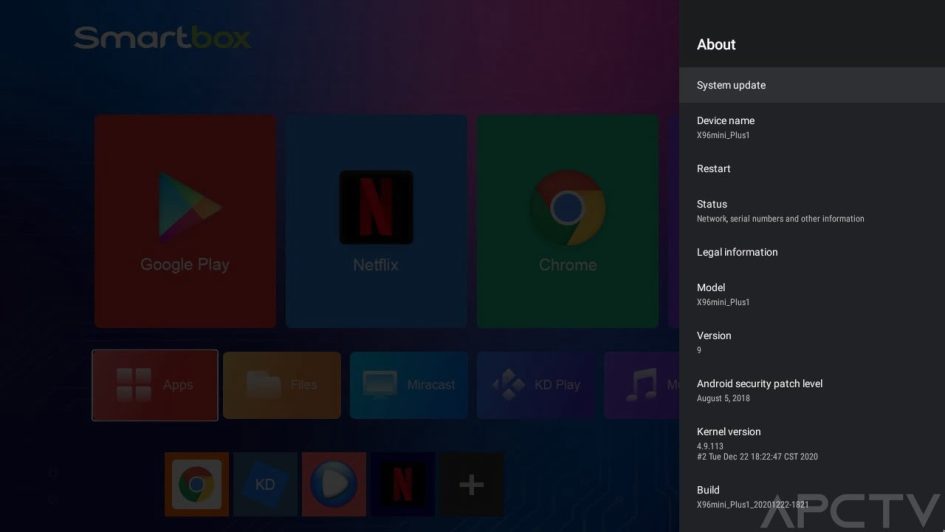The width and height of the screenshot is (945, 532).
Task: Launch the KD shortcut in bottom row
Action: click(x=265, y=485)
